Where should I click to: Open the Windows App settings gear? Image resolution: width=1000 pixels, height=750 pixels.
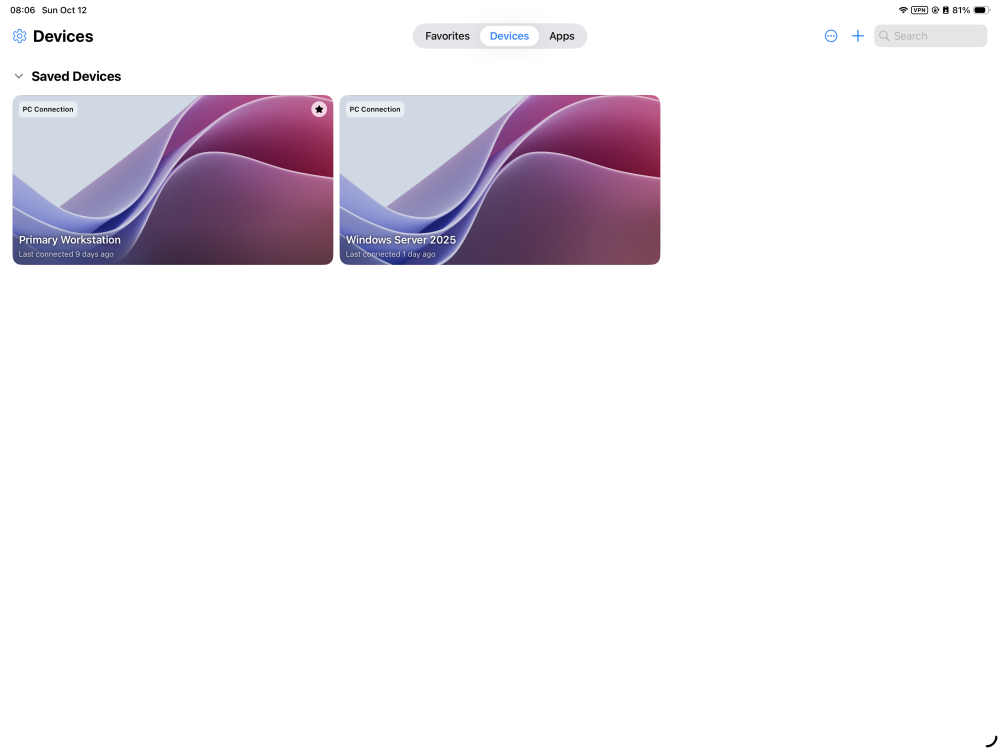coord(18,36)
